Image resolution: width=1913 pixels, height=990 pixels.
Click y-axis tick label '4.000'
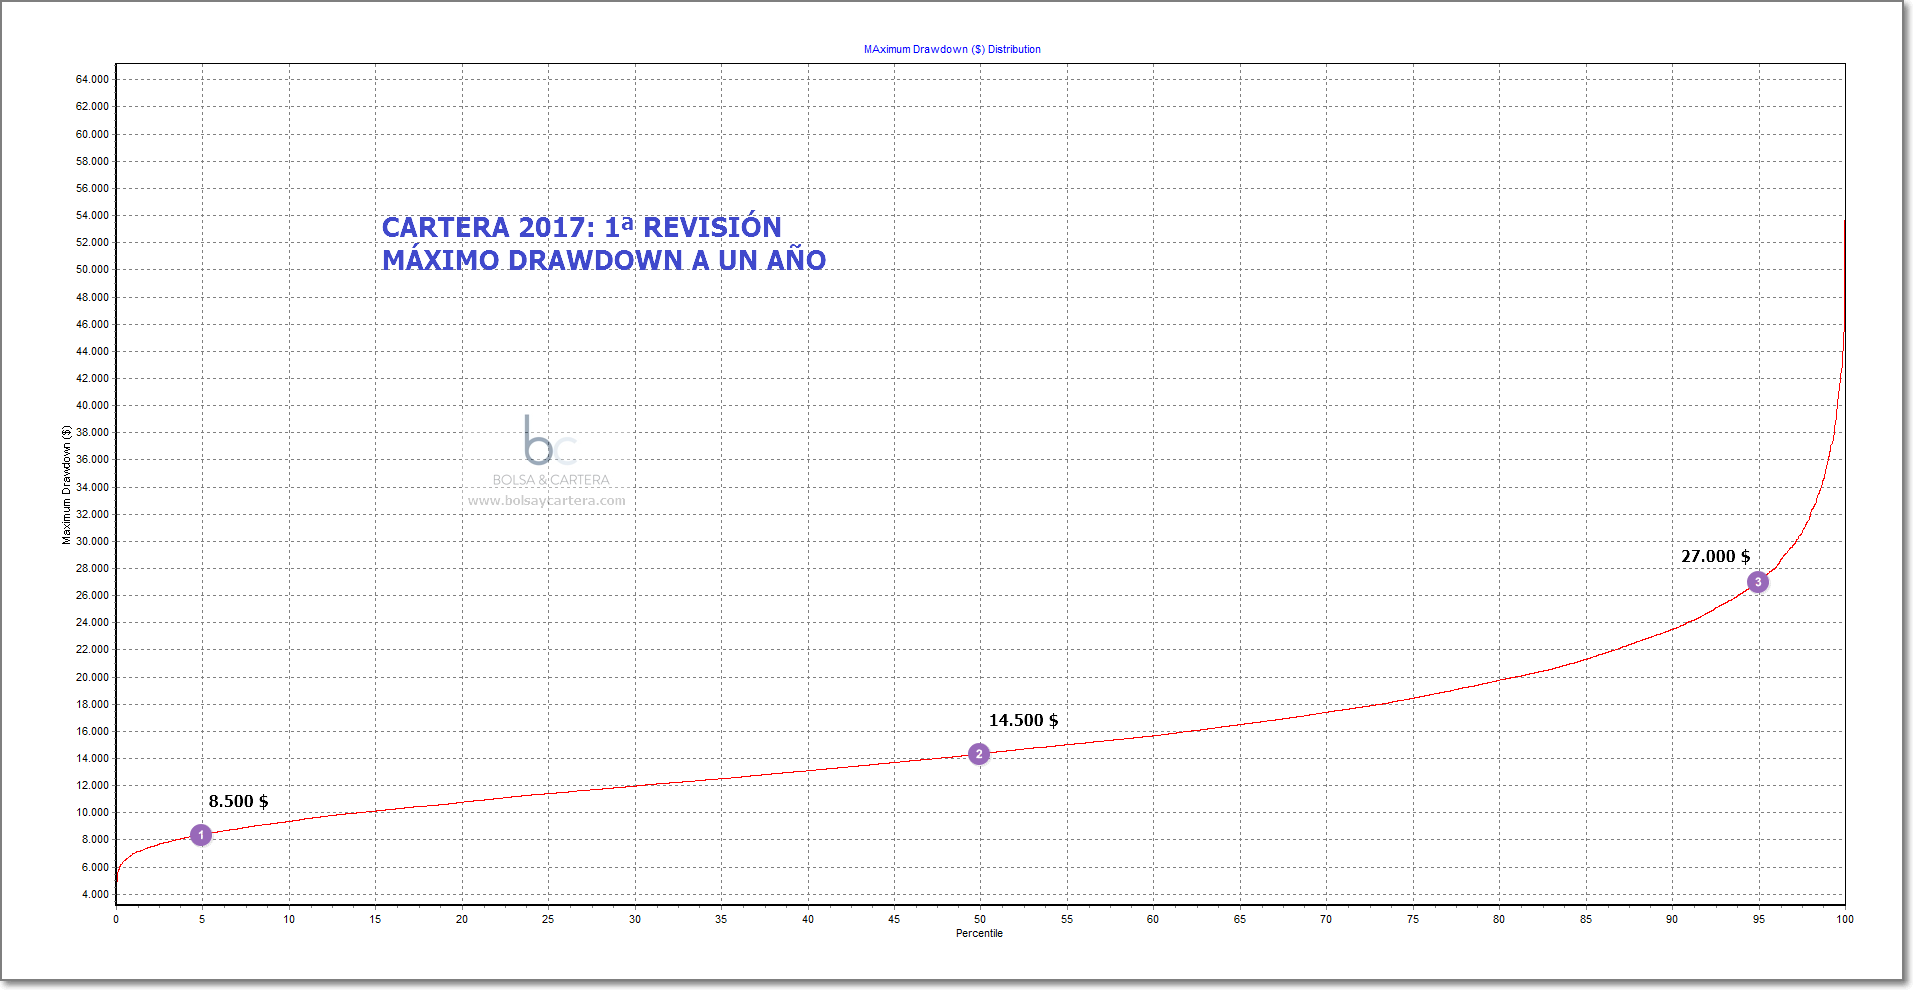pos(95,894)
